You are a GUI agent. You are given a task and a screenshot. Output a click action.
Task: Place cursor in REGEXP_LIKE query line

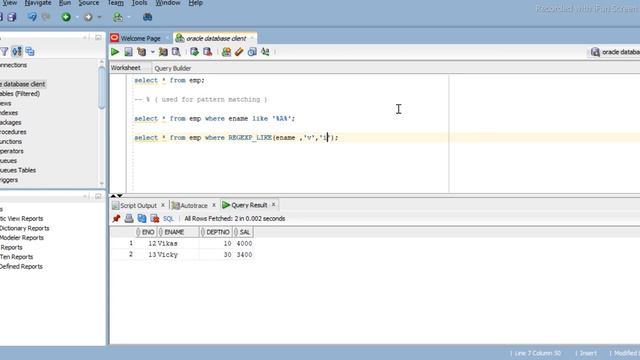click(x=236, y=138)
